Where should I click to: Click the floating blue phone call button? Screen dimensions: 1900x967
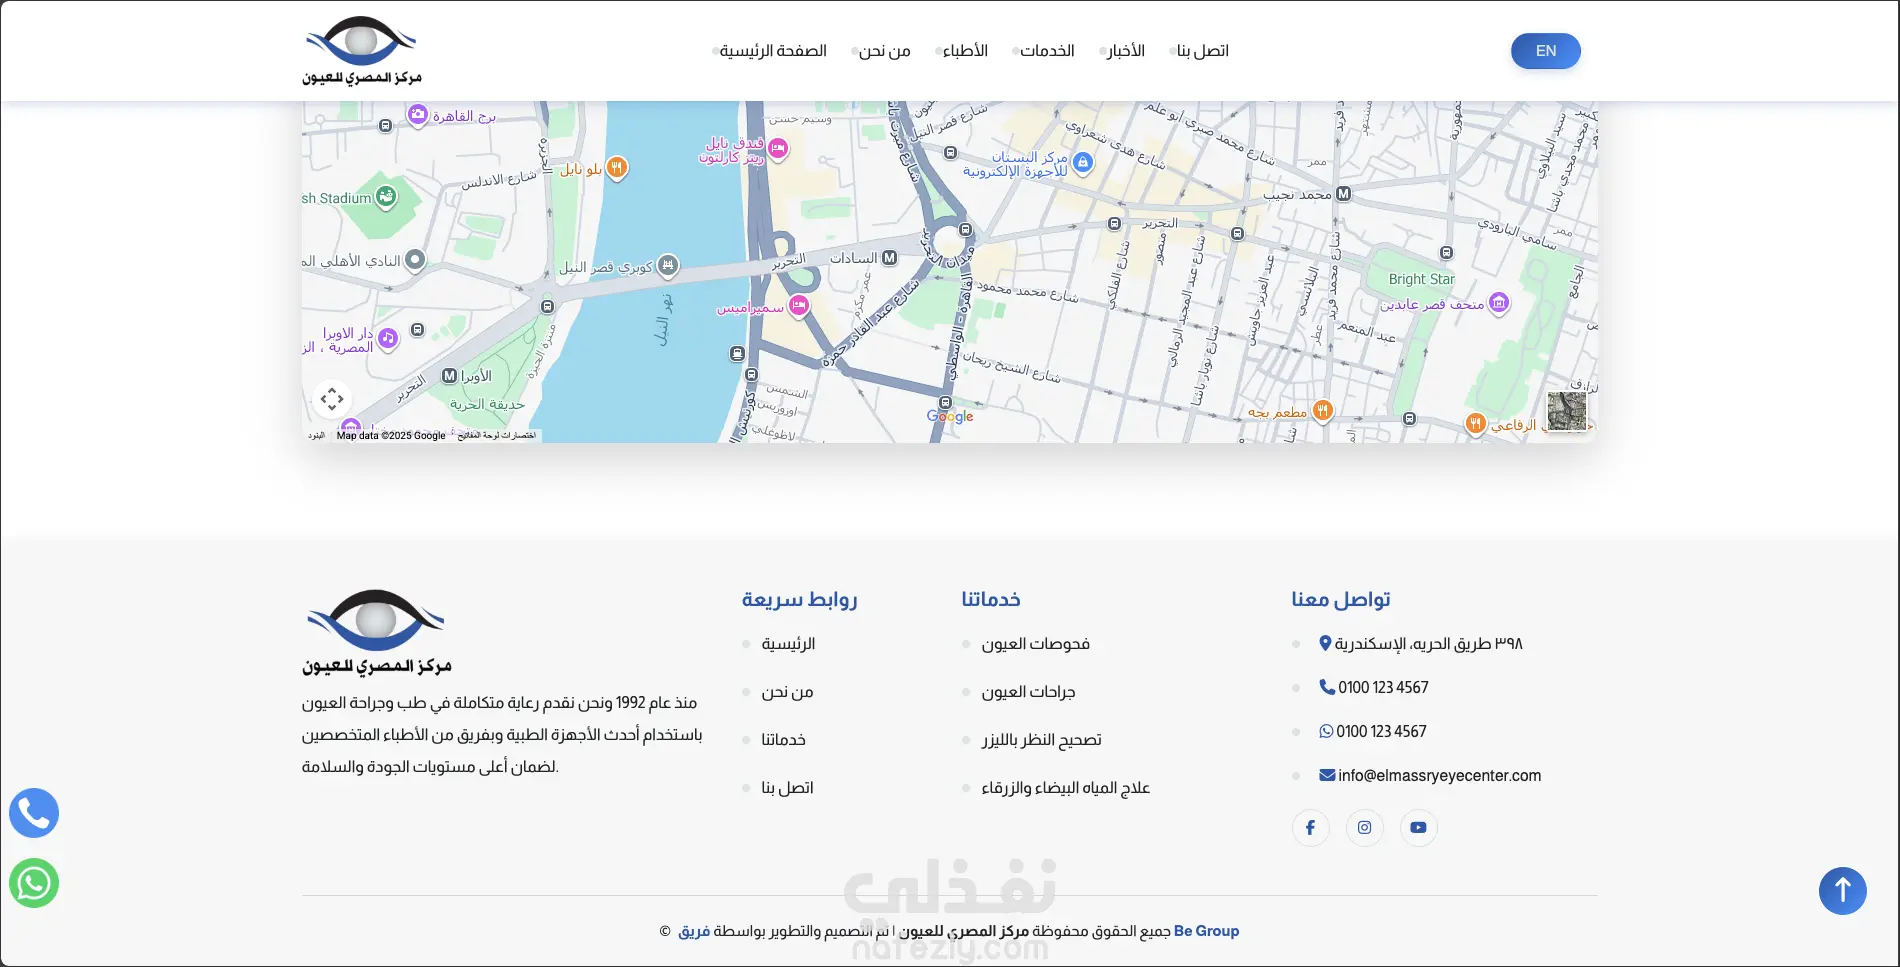pos(34,814)
